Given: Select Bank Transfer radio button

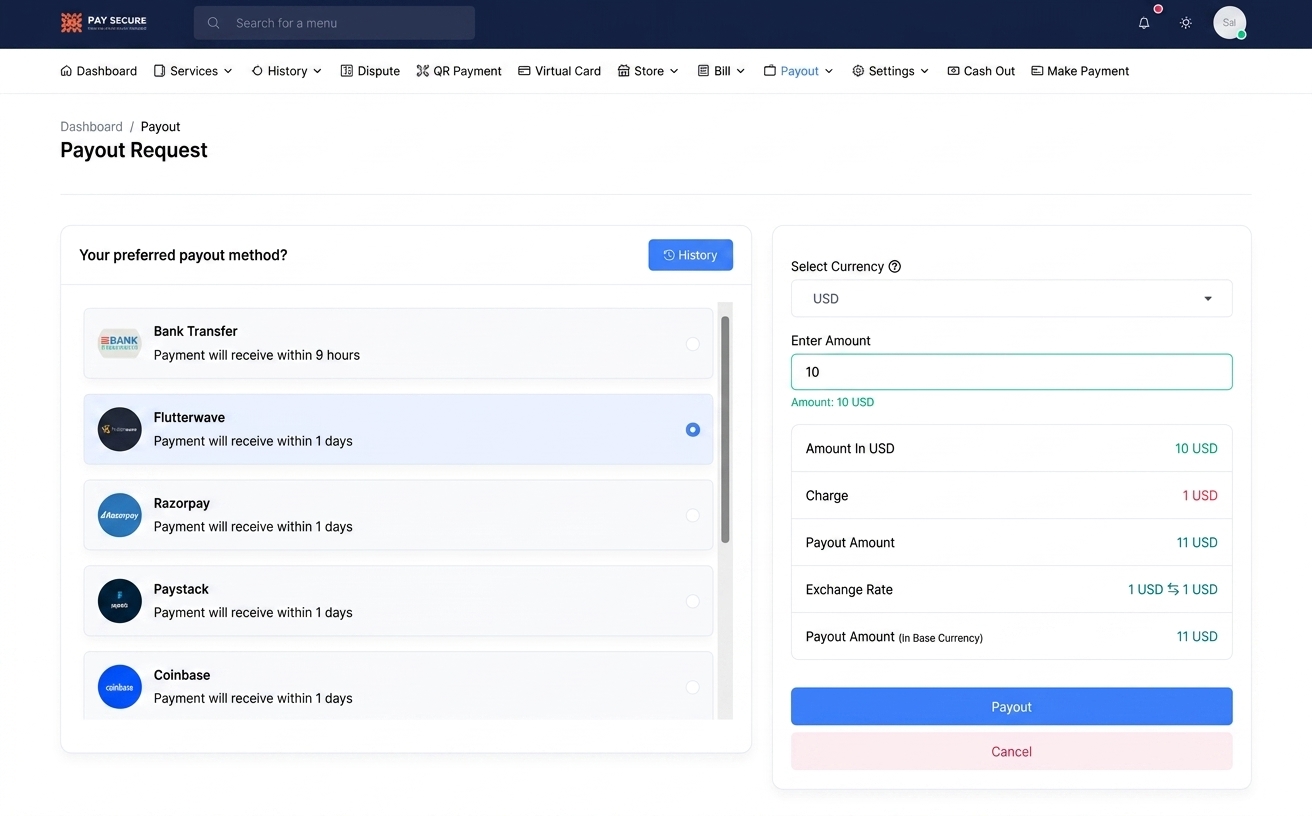Looking at the screenshot, I should pyautogui.click(x=693, y=343).
